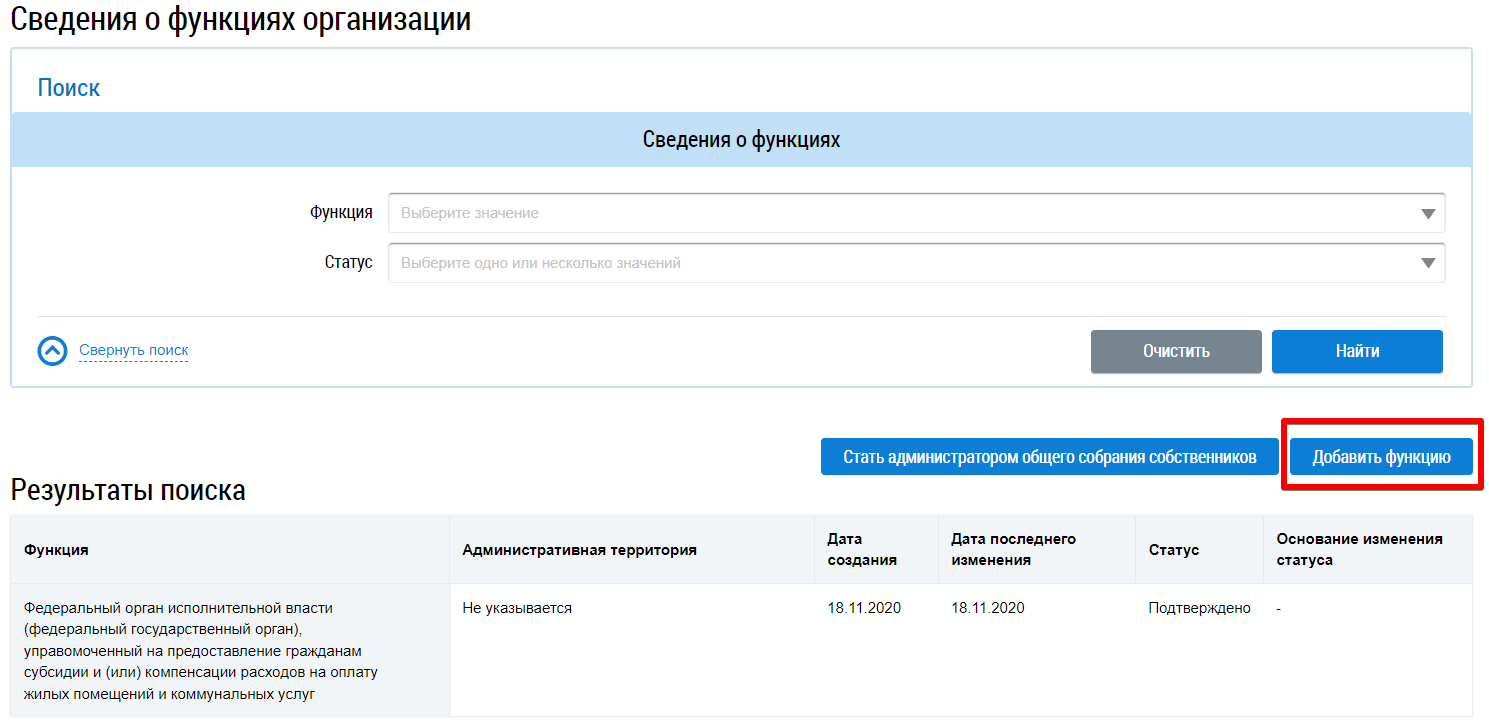
Task: Click the 'Добавить функцию' button
Action: coord(1381,457)
